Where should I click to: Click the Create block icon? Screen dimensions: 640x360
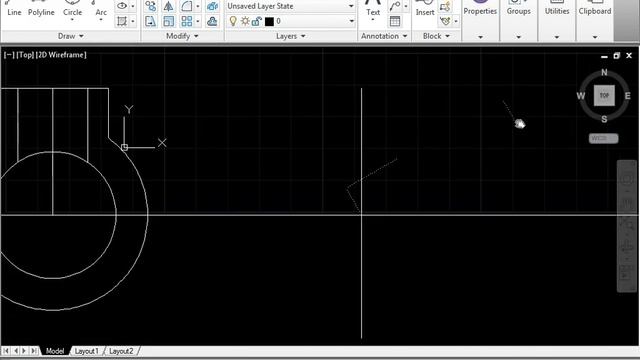click(445, 6)
